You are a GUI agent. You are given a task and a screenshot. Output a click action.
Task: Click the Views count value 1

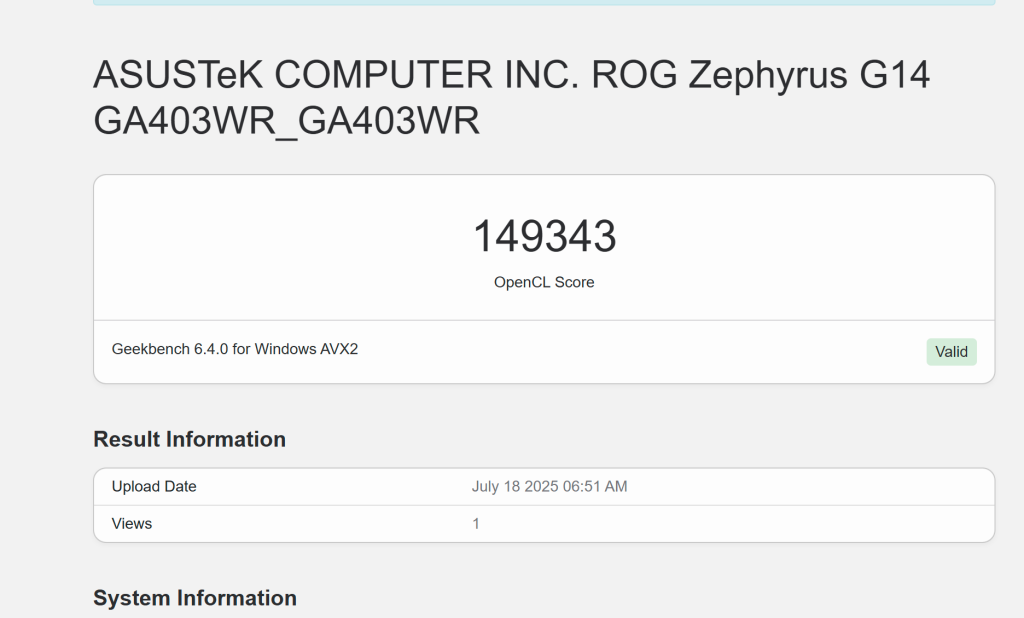tap(476, 523)
